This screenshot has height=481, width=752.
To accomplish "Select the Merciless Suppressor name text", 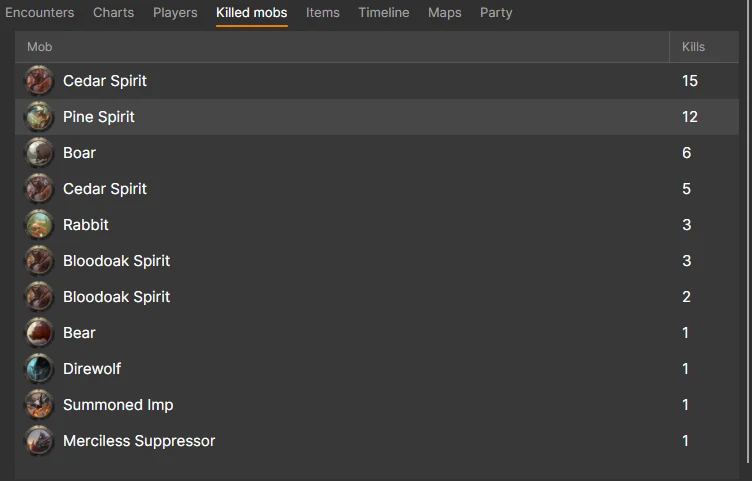I will (139, 440).
